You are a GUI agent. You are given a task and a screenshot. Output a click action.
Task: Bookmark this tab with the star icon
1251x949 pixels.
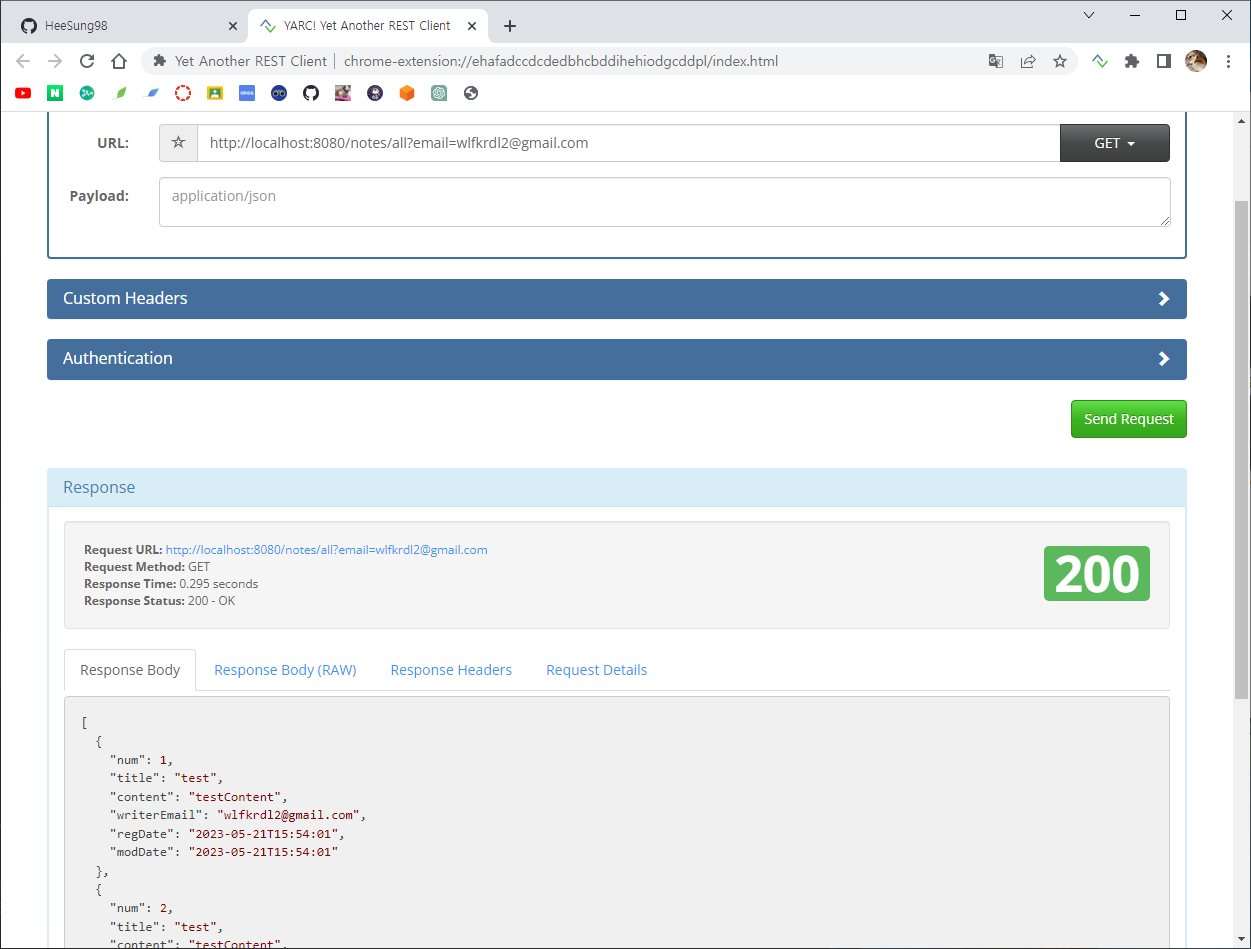tap(1060, 61)
